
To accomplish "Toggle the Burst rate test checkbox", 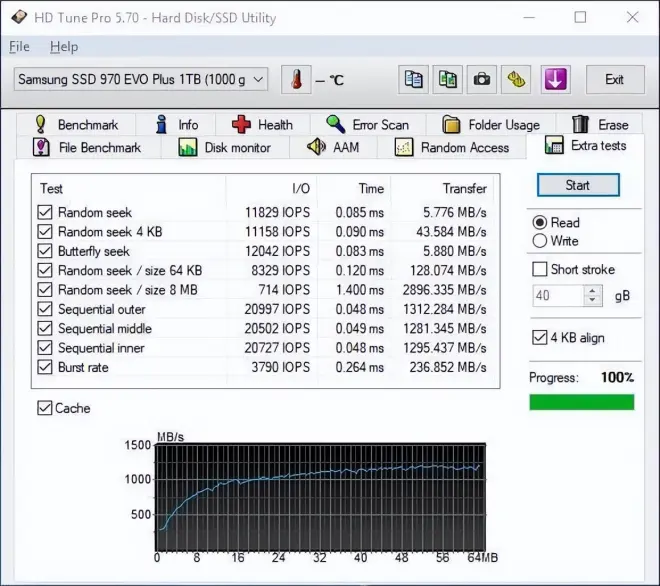I will click(x=45, y=368).
